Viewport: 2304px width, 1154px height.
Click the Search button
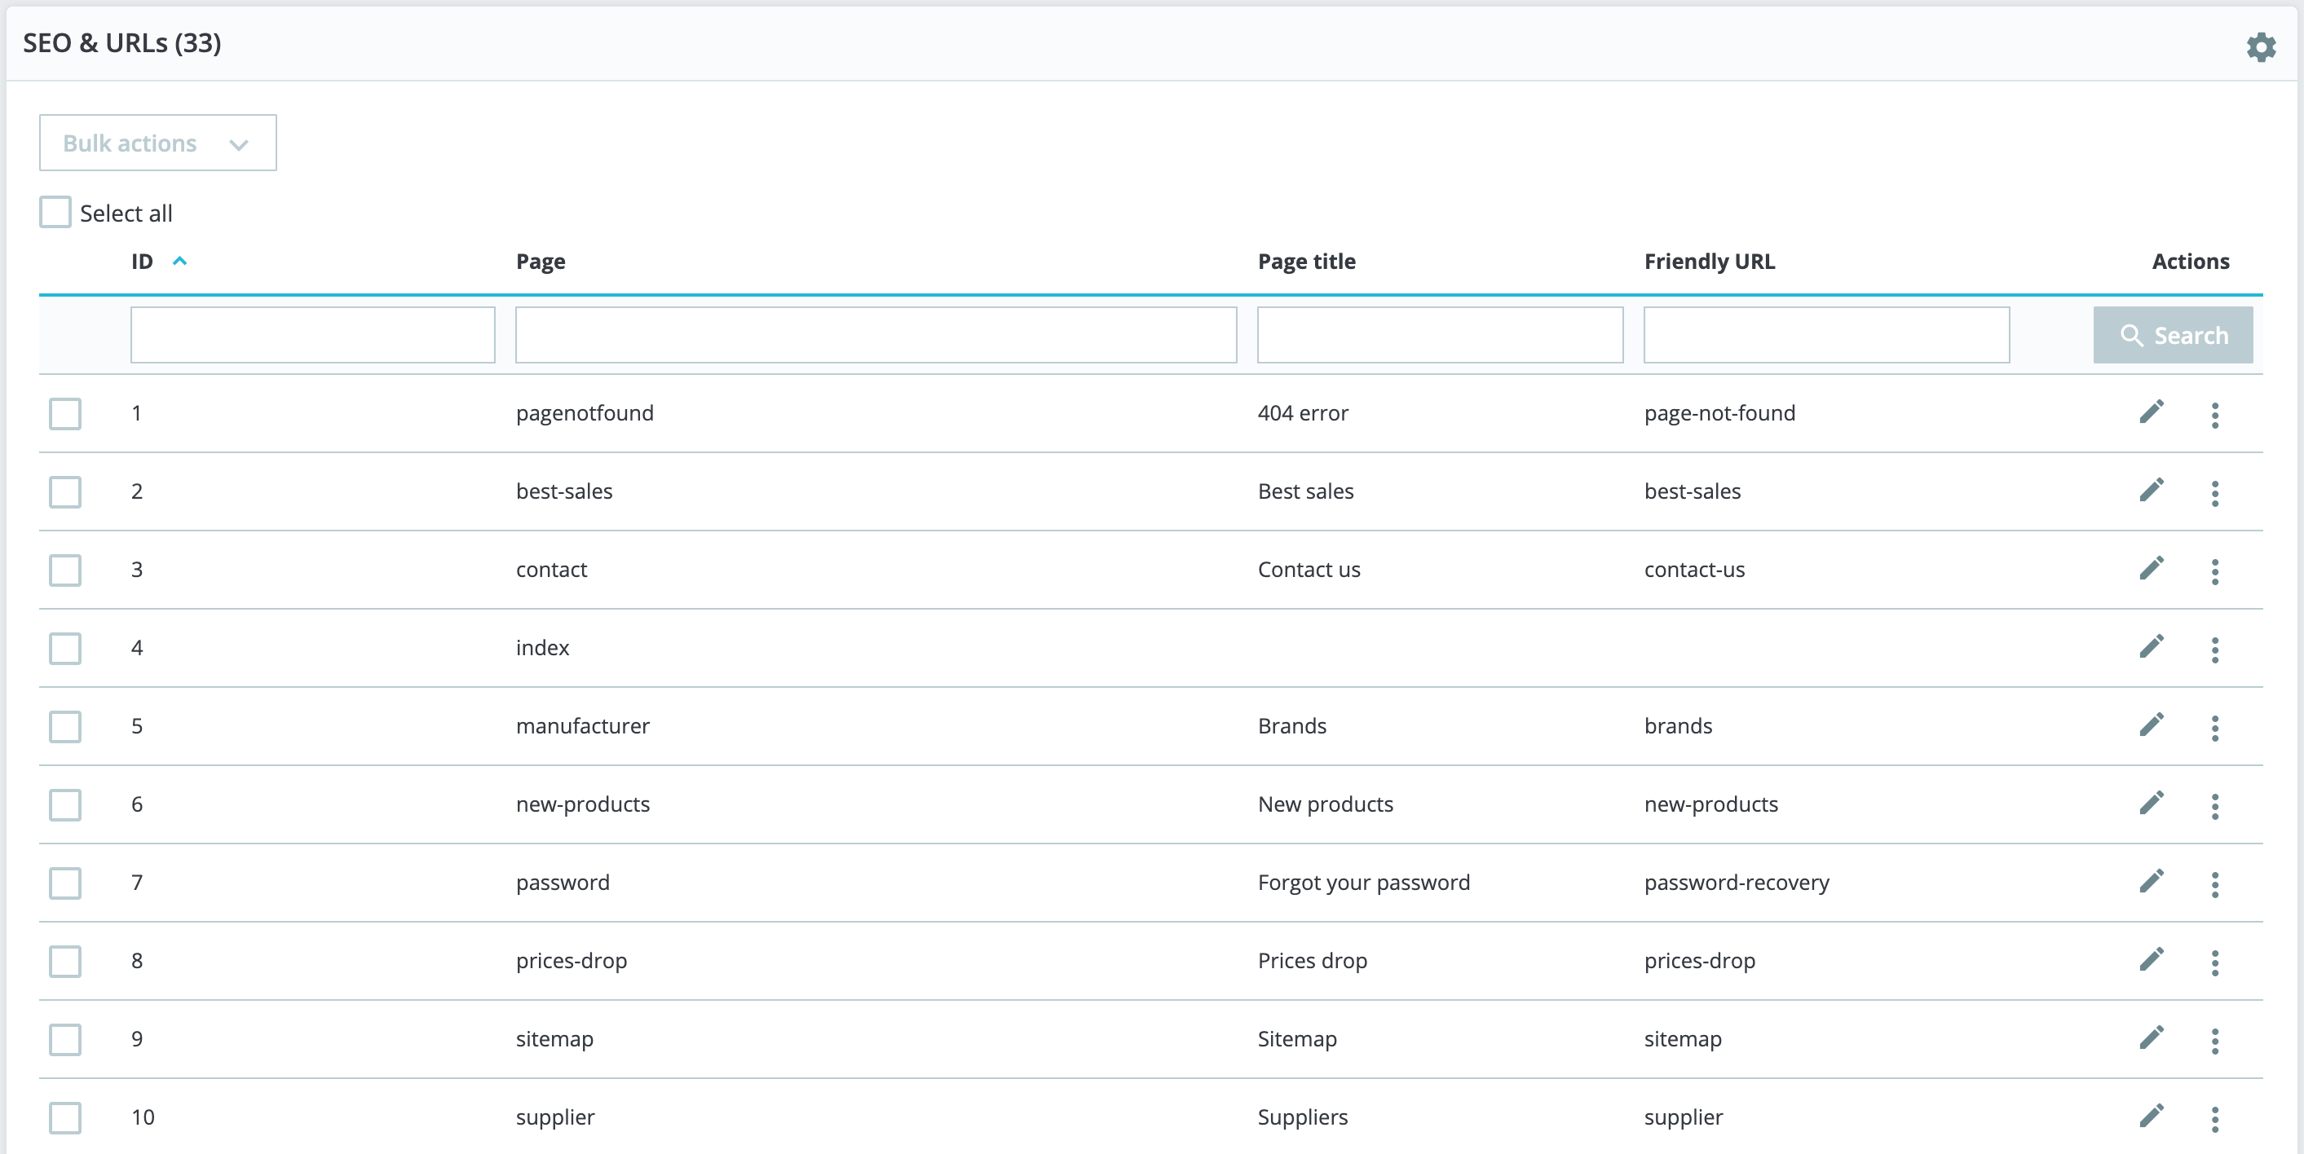click(2173, 335)
